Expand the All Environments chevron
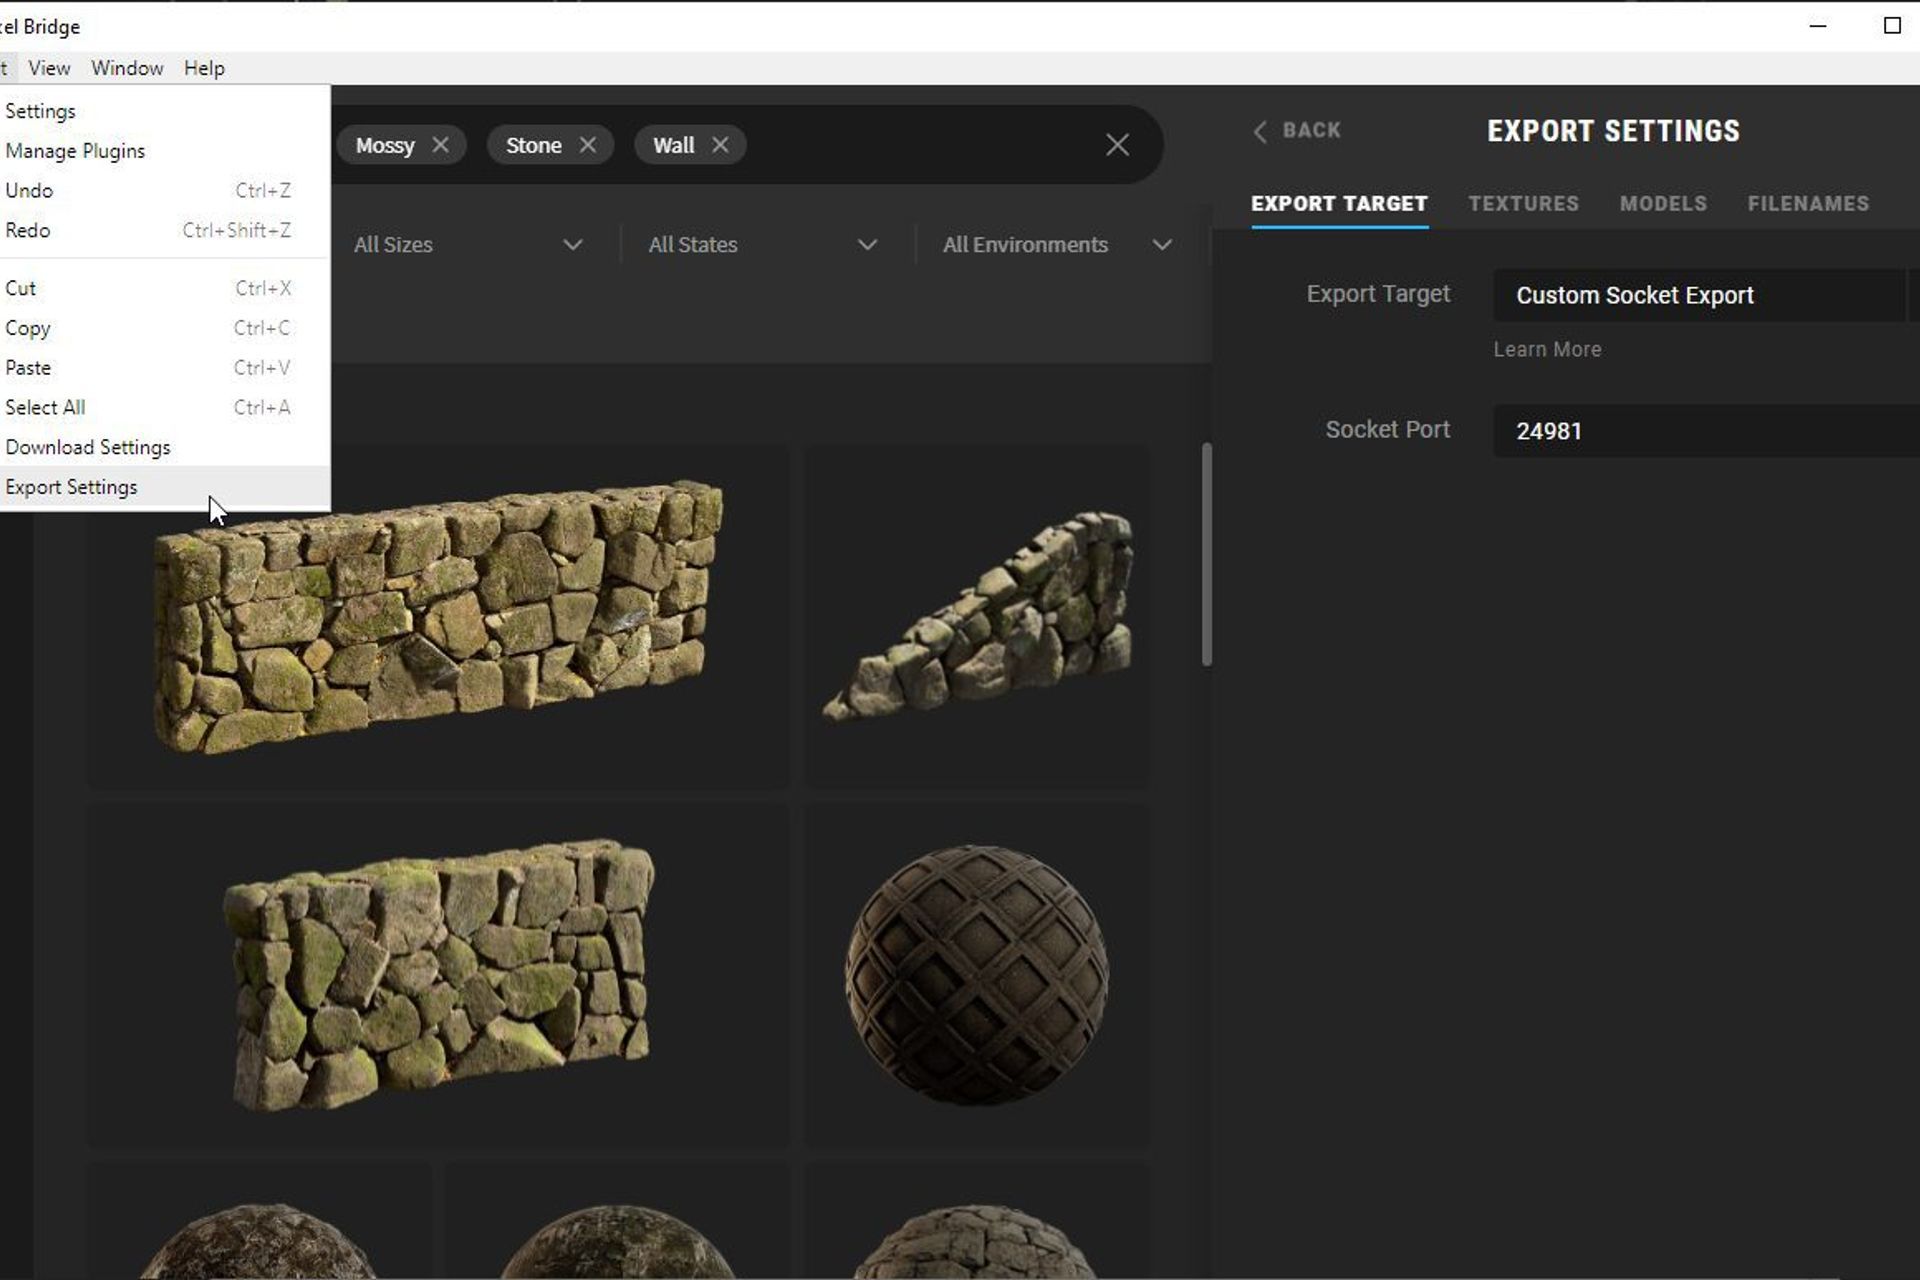The width and height of the screenshot is (1920, 1280). point(1162,244)
